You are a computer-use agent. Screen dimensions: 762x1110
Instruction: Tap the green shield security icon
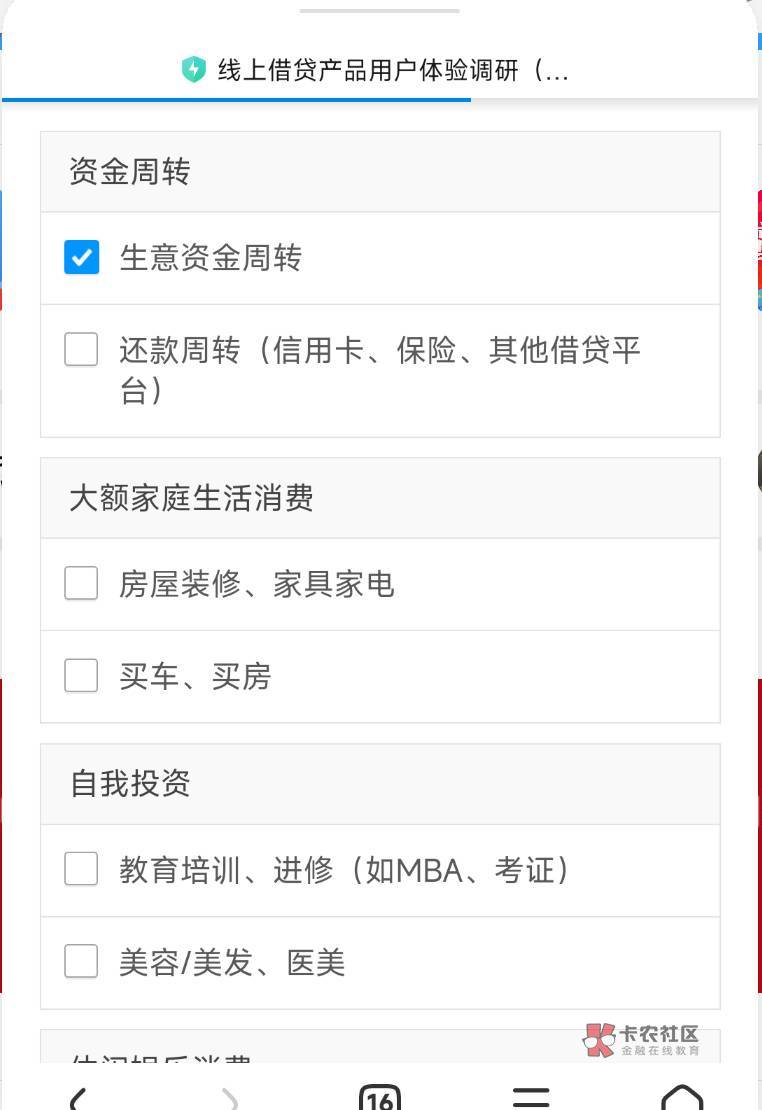(x=193, y=70)
